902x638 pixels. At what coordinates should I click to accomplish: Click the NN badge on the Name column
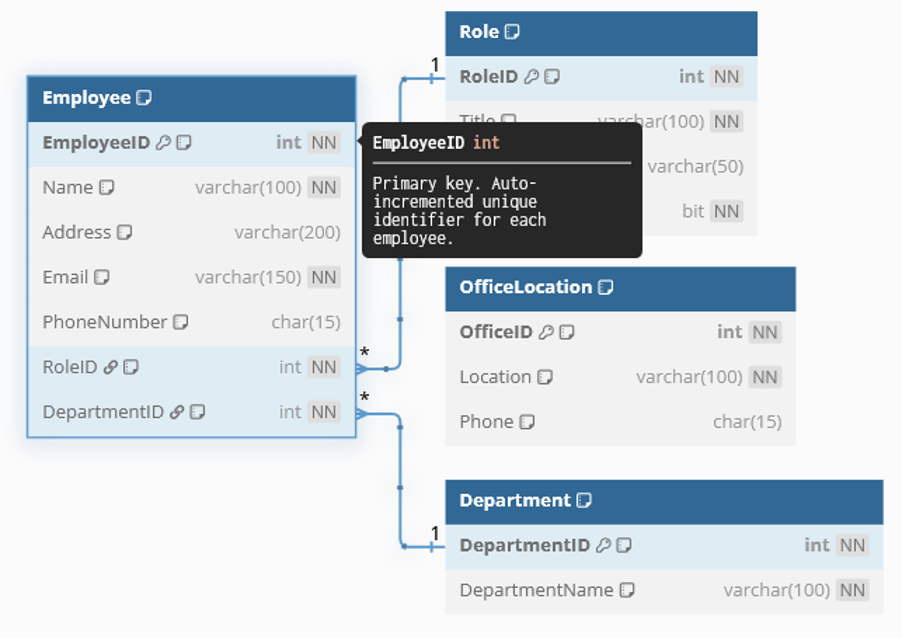point(324,187)
